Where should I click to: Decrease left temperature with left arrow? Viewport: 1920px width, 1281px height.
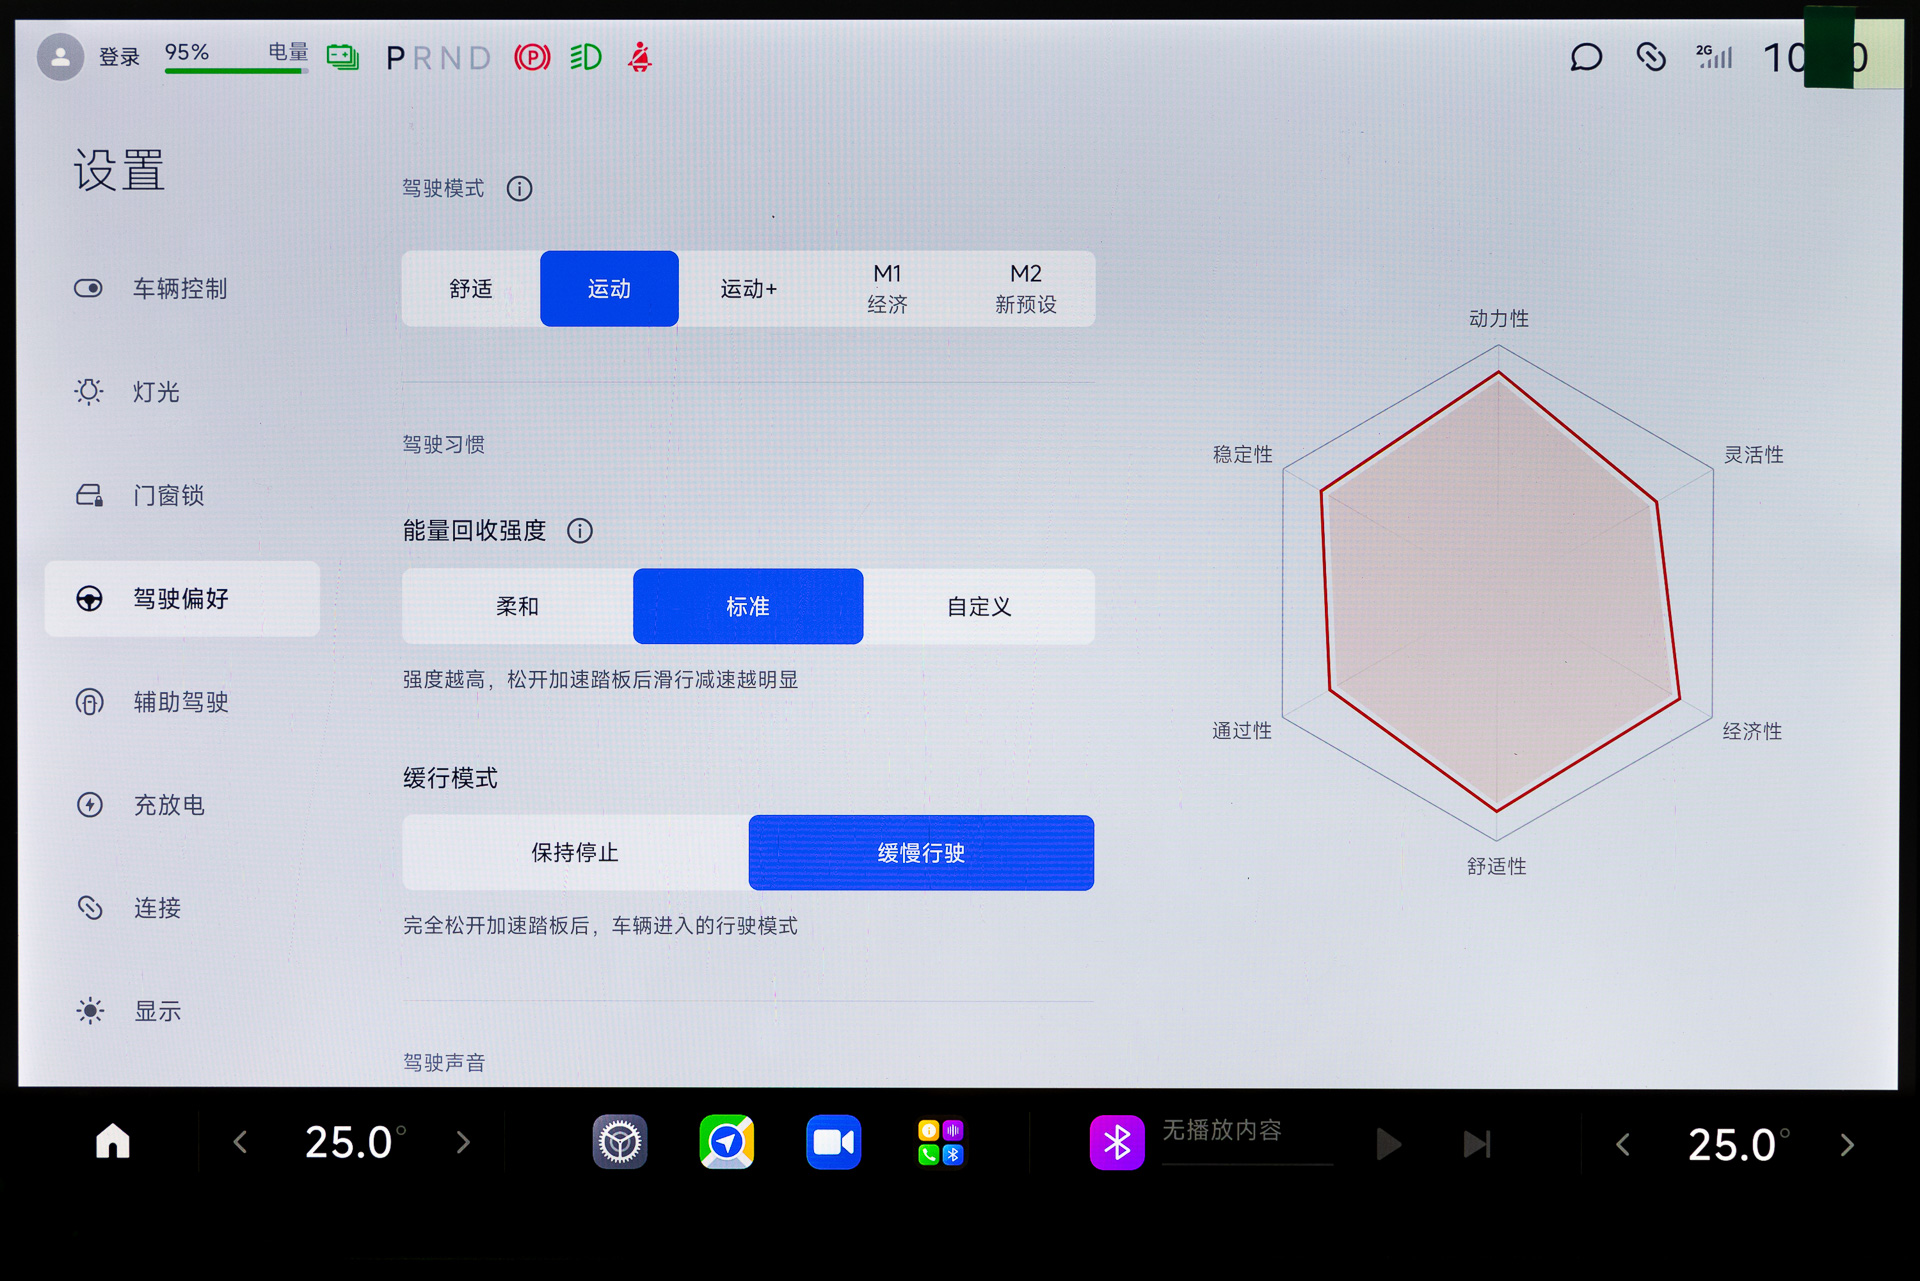pyautogui.click(x=240, y=1142)
